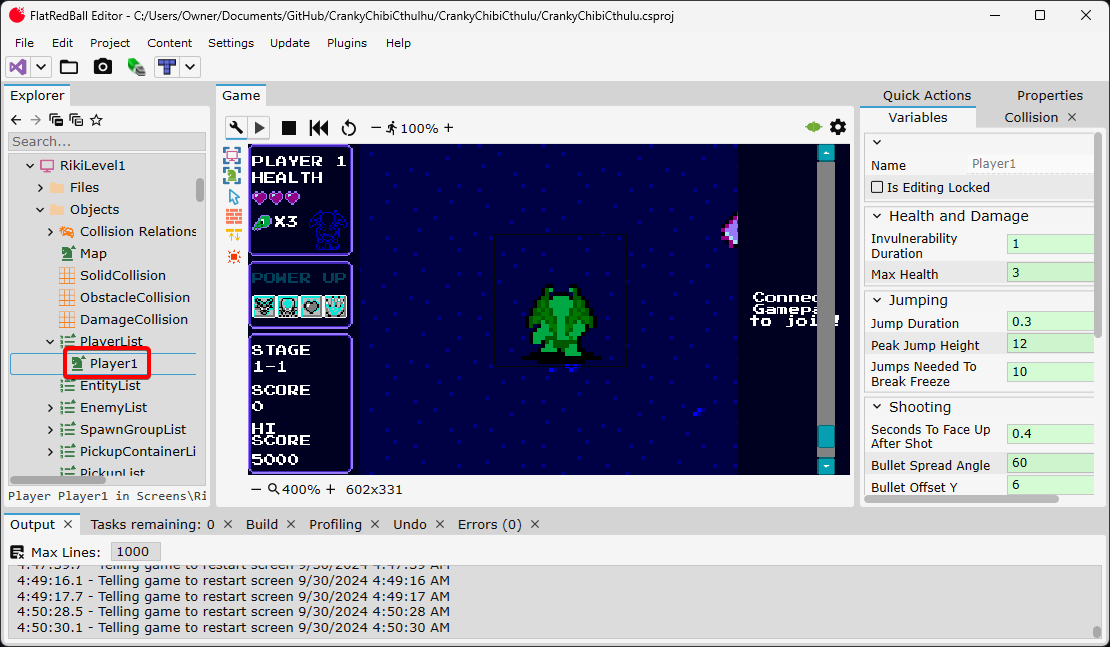The image size is (1110, 647).
Task: Open game settings gear icon
Action: pos(838,127)
